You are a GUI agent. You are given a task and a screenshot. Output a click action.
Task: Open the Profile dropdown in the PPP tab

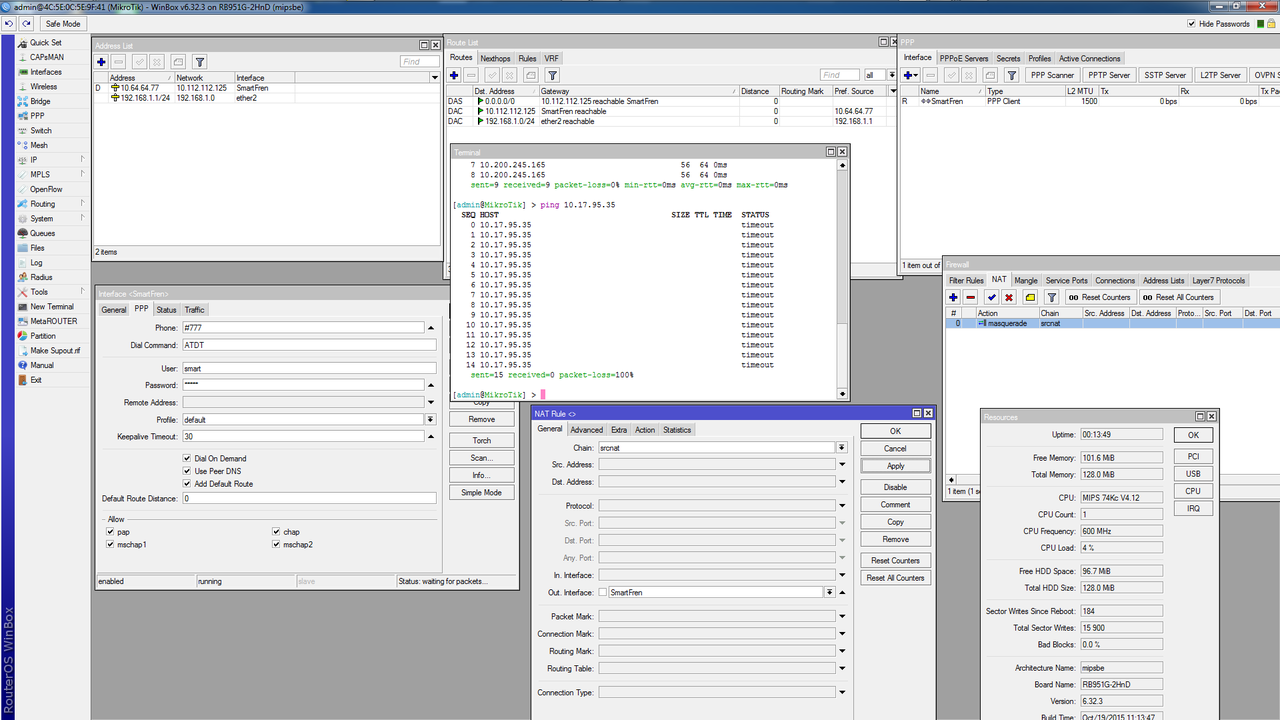430,420
